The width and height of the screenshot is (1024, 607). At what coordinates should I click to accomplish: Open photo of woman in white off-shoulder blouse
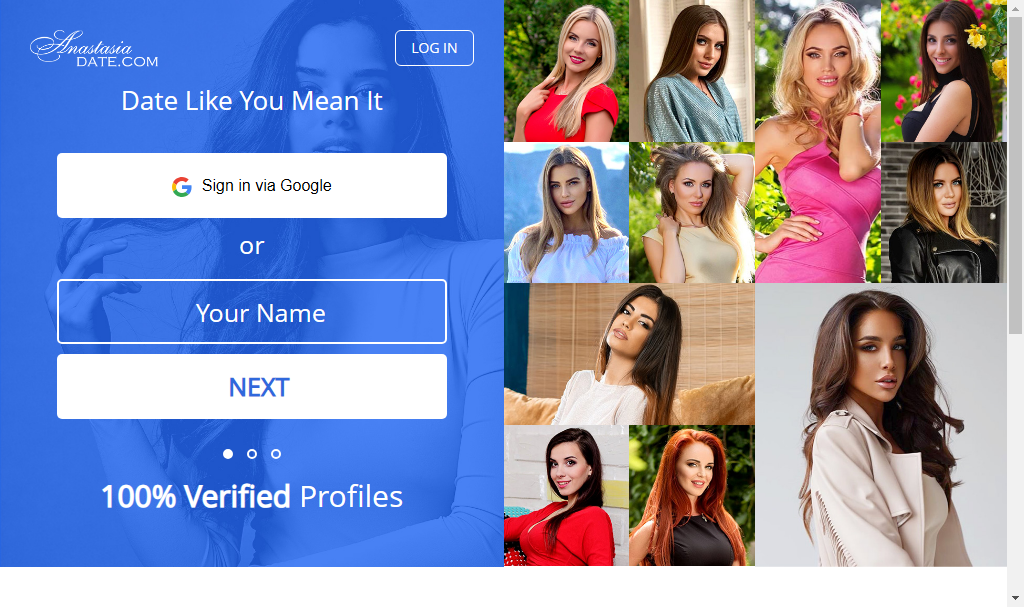pyautogui.click(x=566, y=213)
